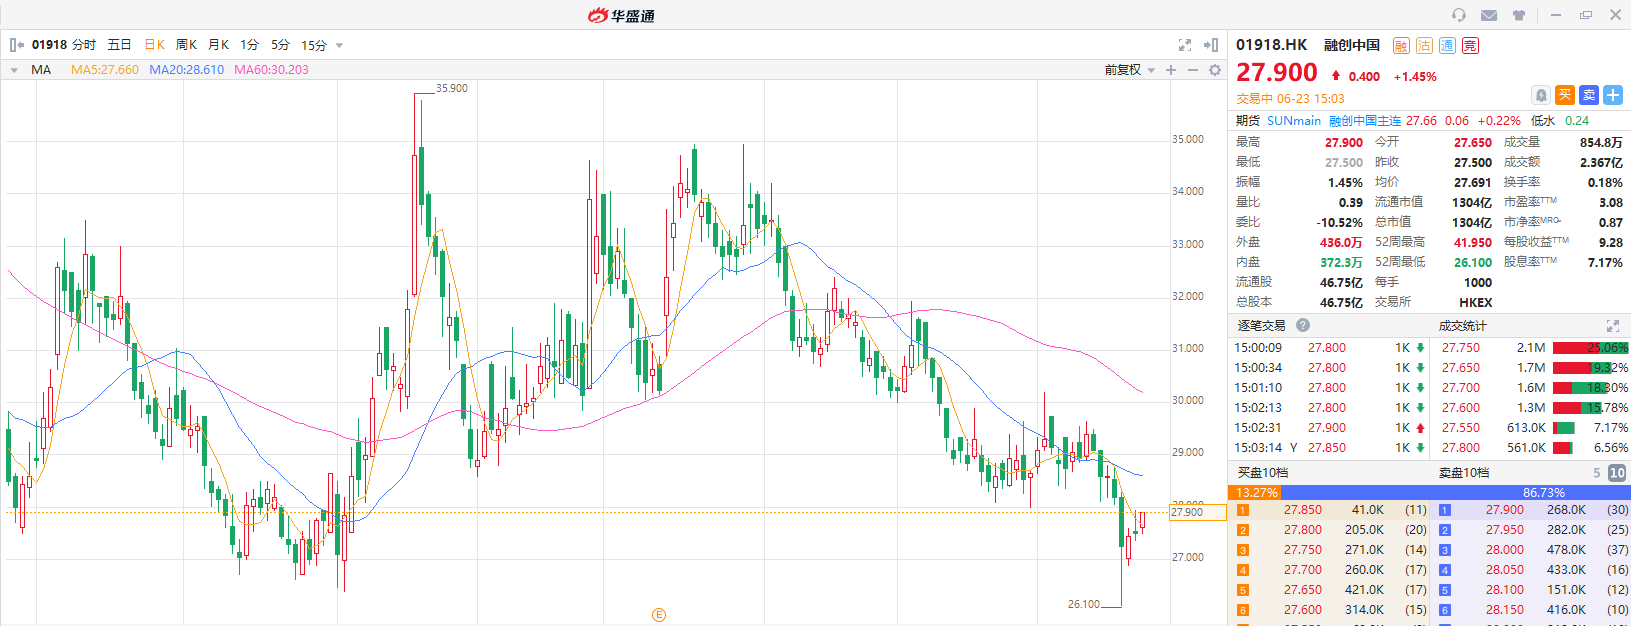Image resolution: width=1631 pixels, height=626 pixels.
Task: Click the 15:00:09 tick trade row
Action: pyautogui.click(x=1329, y=348)
